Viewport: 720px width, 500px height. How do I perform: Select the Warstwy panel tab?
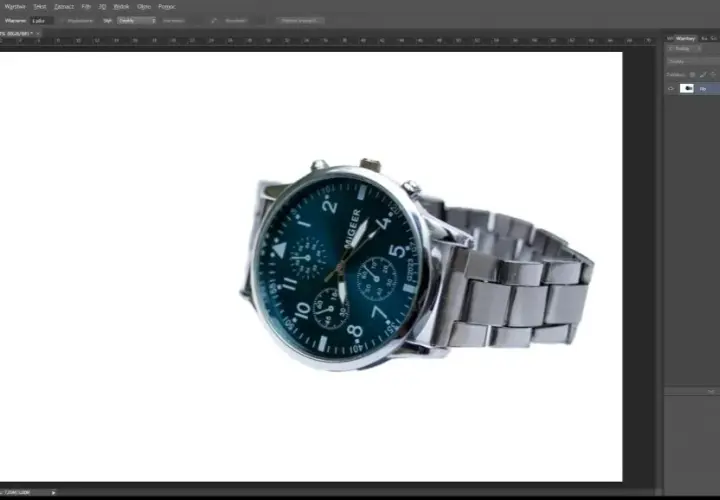(686, 39)
